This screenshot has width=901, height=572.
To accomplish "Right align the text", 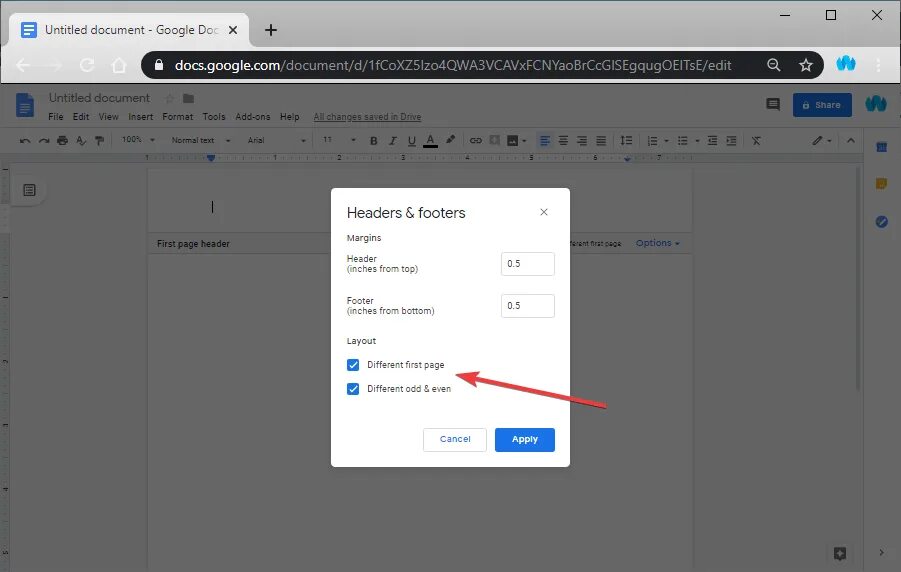I will point(582,141).
